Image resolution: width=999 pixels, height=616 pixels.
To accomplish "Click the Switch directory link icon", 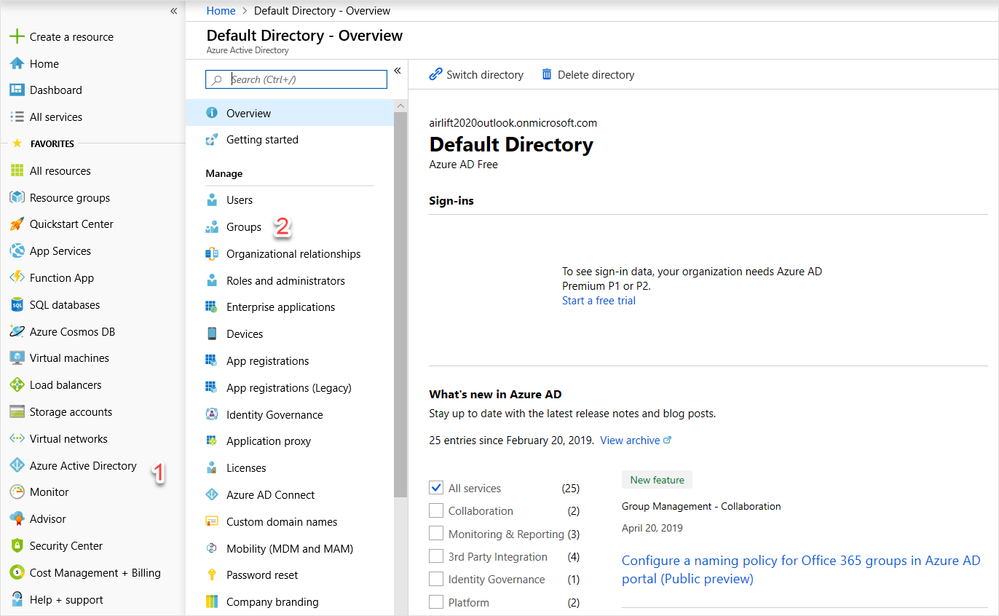I will (x=436, y=74).
